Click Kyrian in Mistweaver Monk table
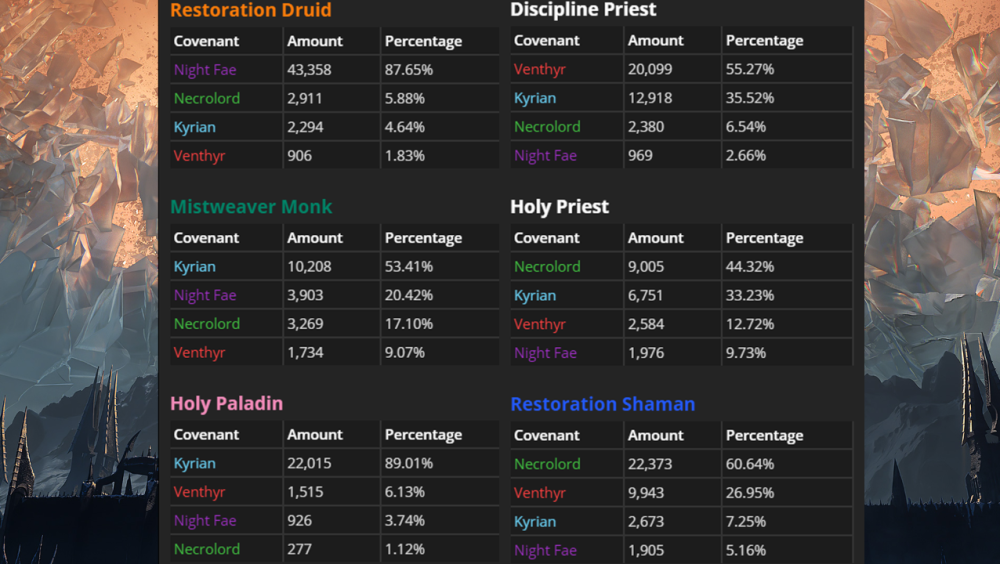The width and height of the screenshot is (1000, 564). coord(194,267)
